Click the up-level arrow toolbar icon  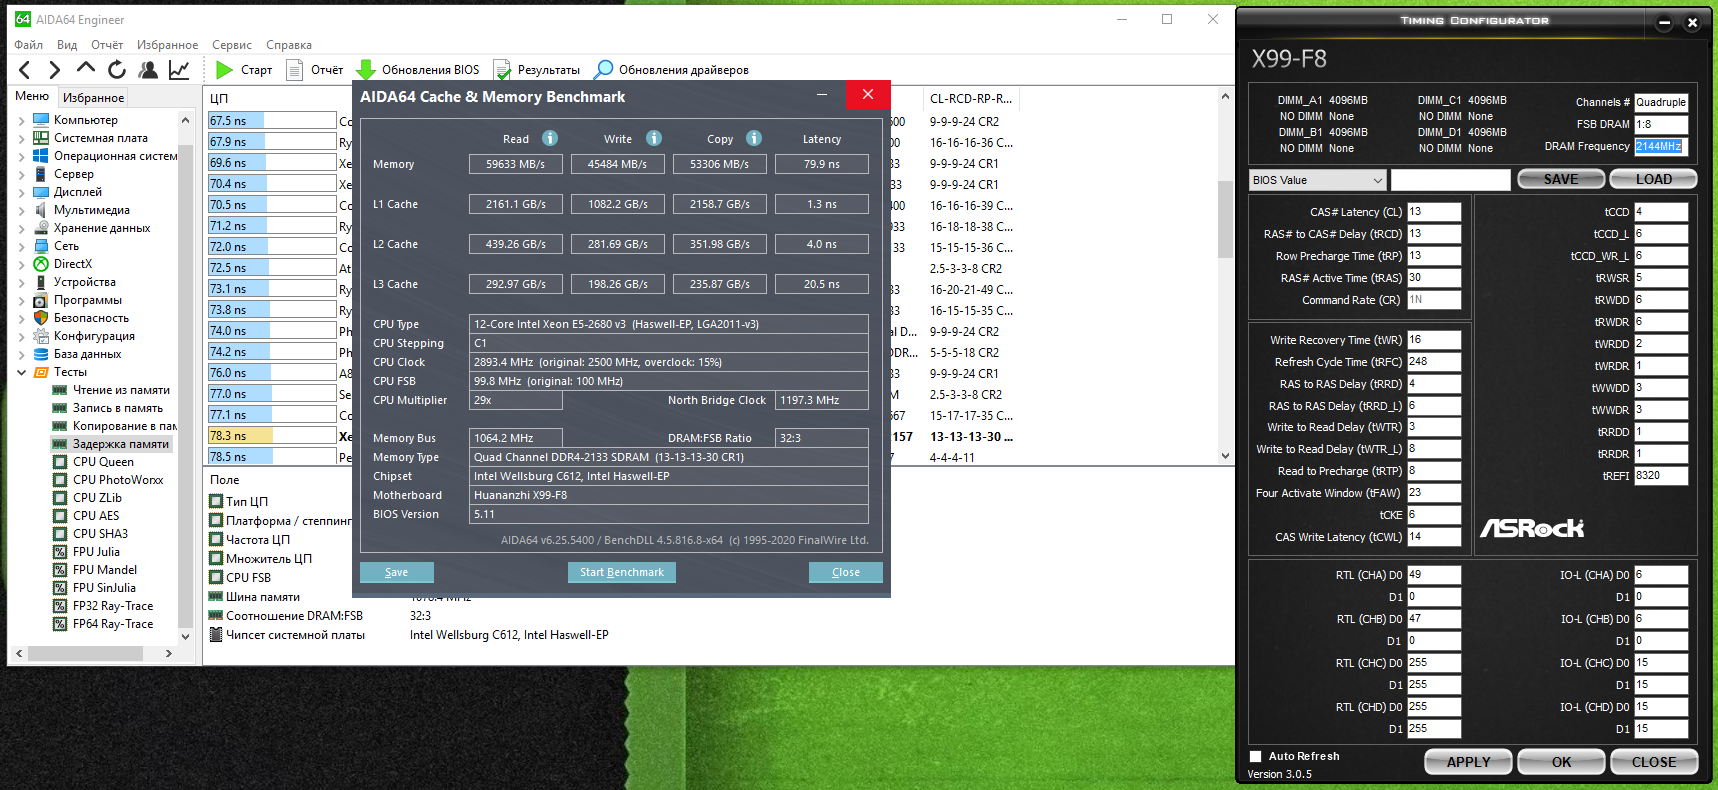[86, 69]
